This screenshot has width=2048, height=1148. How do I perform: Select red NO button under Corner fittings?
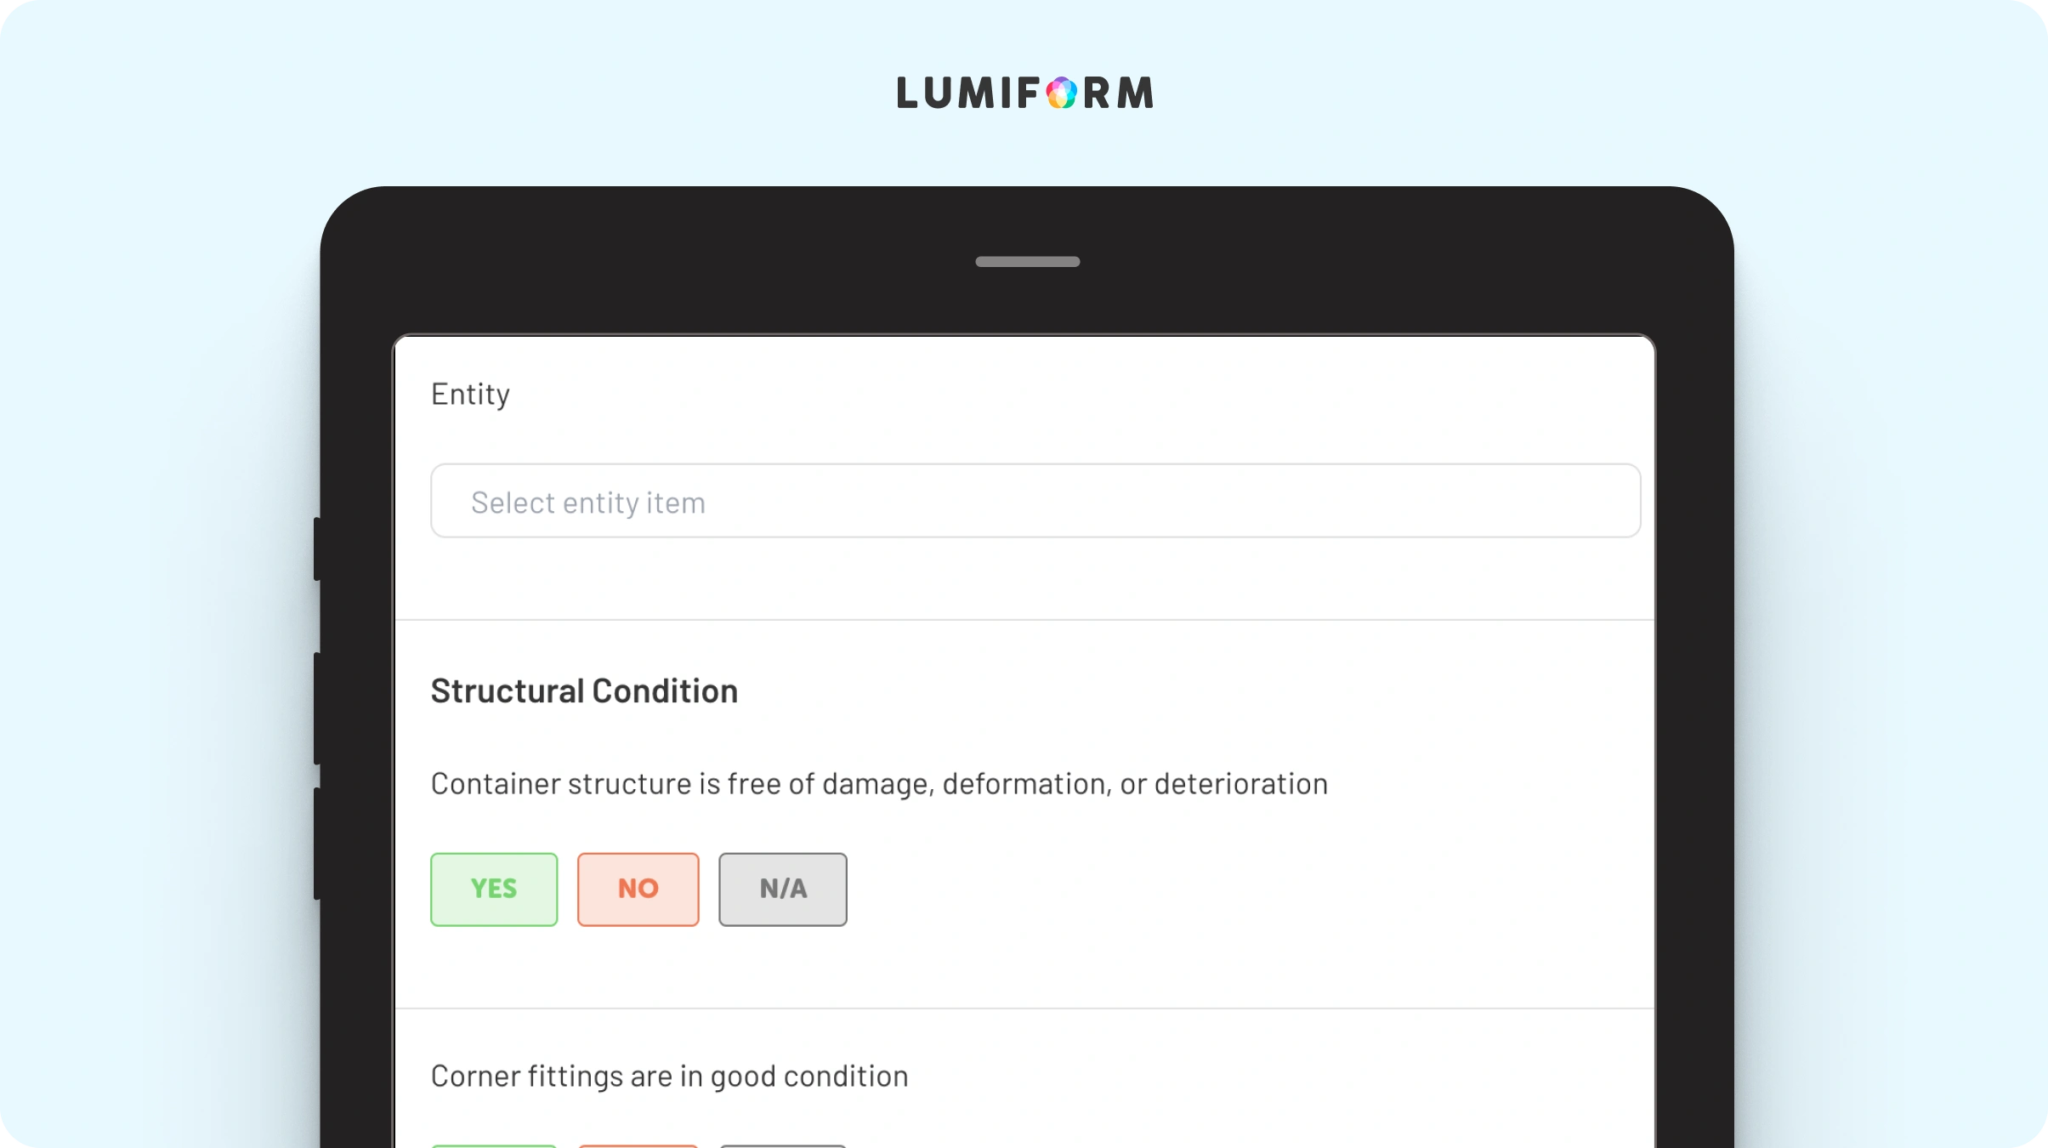[x=638, y=1145]
